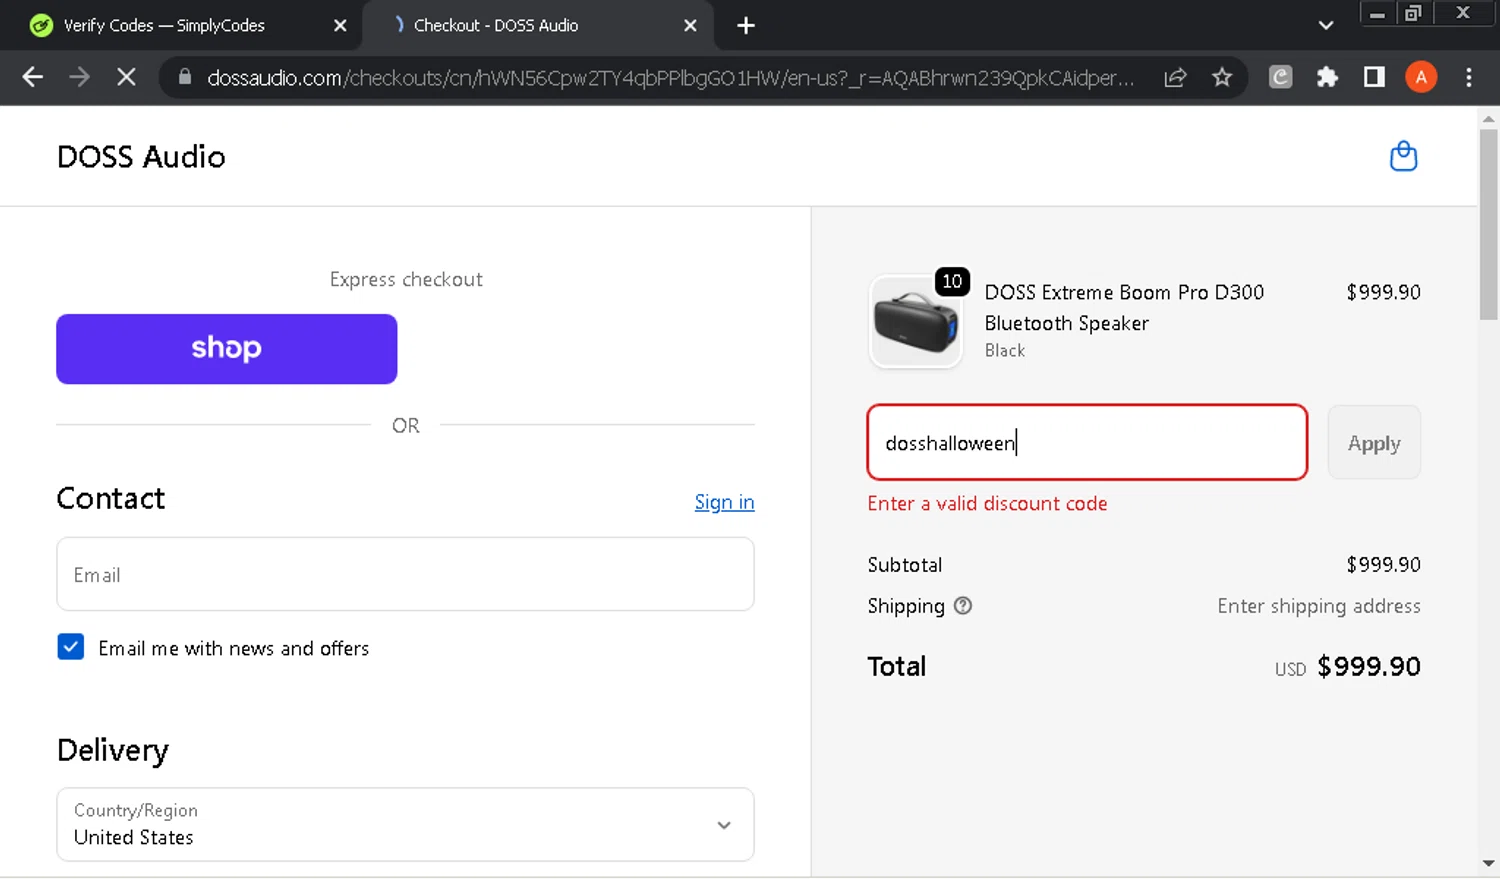This screenshot has height=879, width=1500.
Task: Restore down the browser window
Action: pyautogui.click(x=1413, y=14)
